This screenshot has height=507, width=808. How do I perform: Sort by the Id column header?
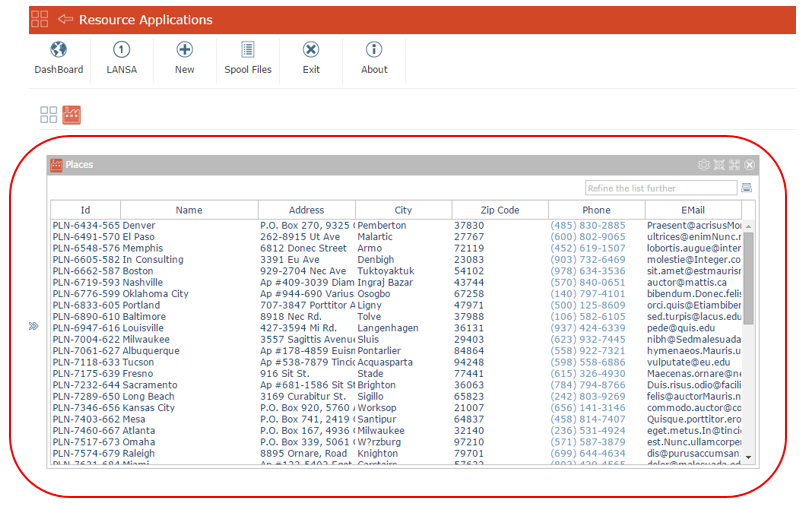click(86, 210)
